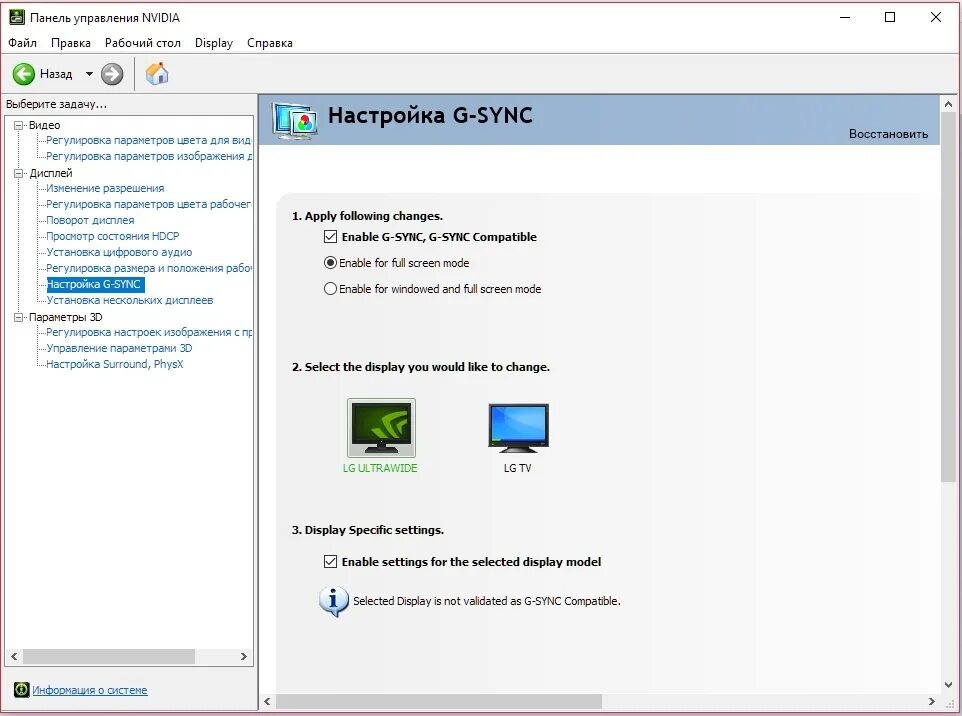Click main panel scroll down arrow
The height and width of the screenshot is (716, 962).
[948, 685]
